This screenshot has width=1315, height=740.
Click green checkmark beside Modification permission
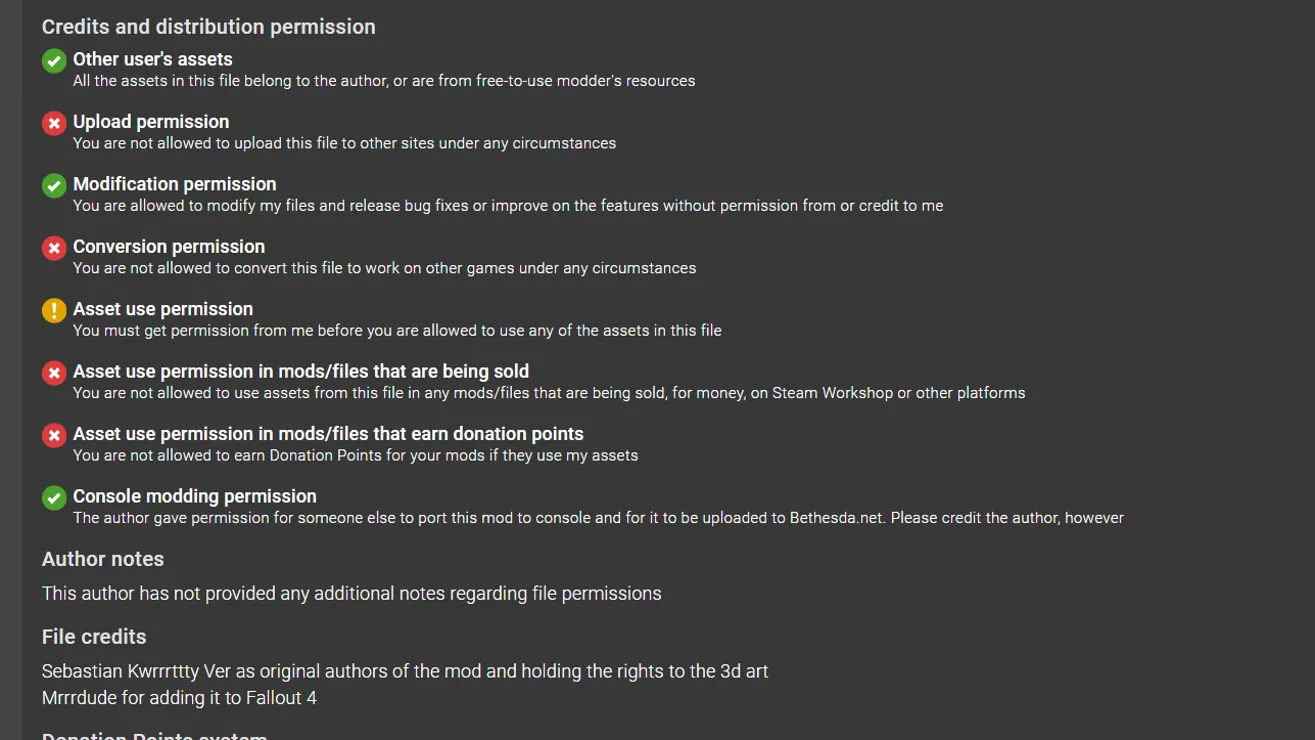pos(54,186)
